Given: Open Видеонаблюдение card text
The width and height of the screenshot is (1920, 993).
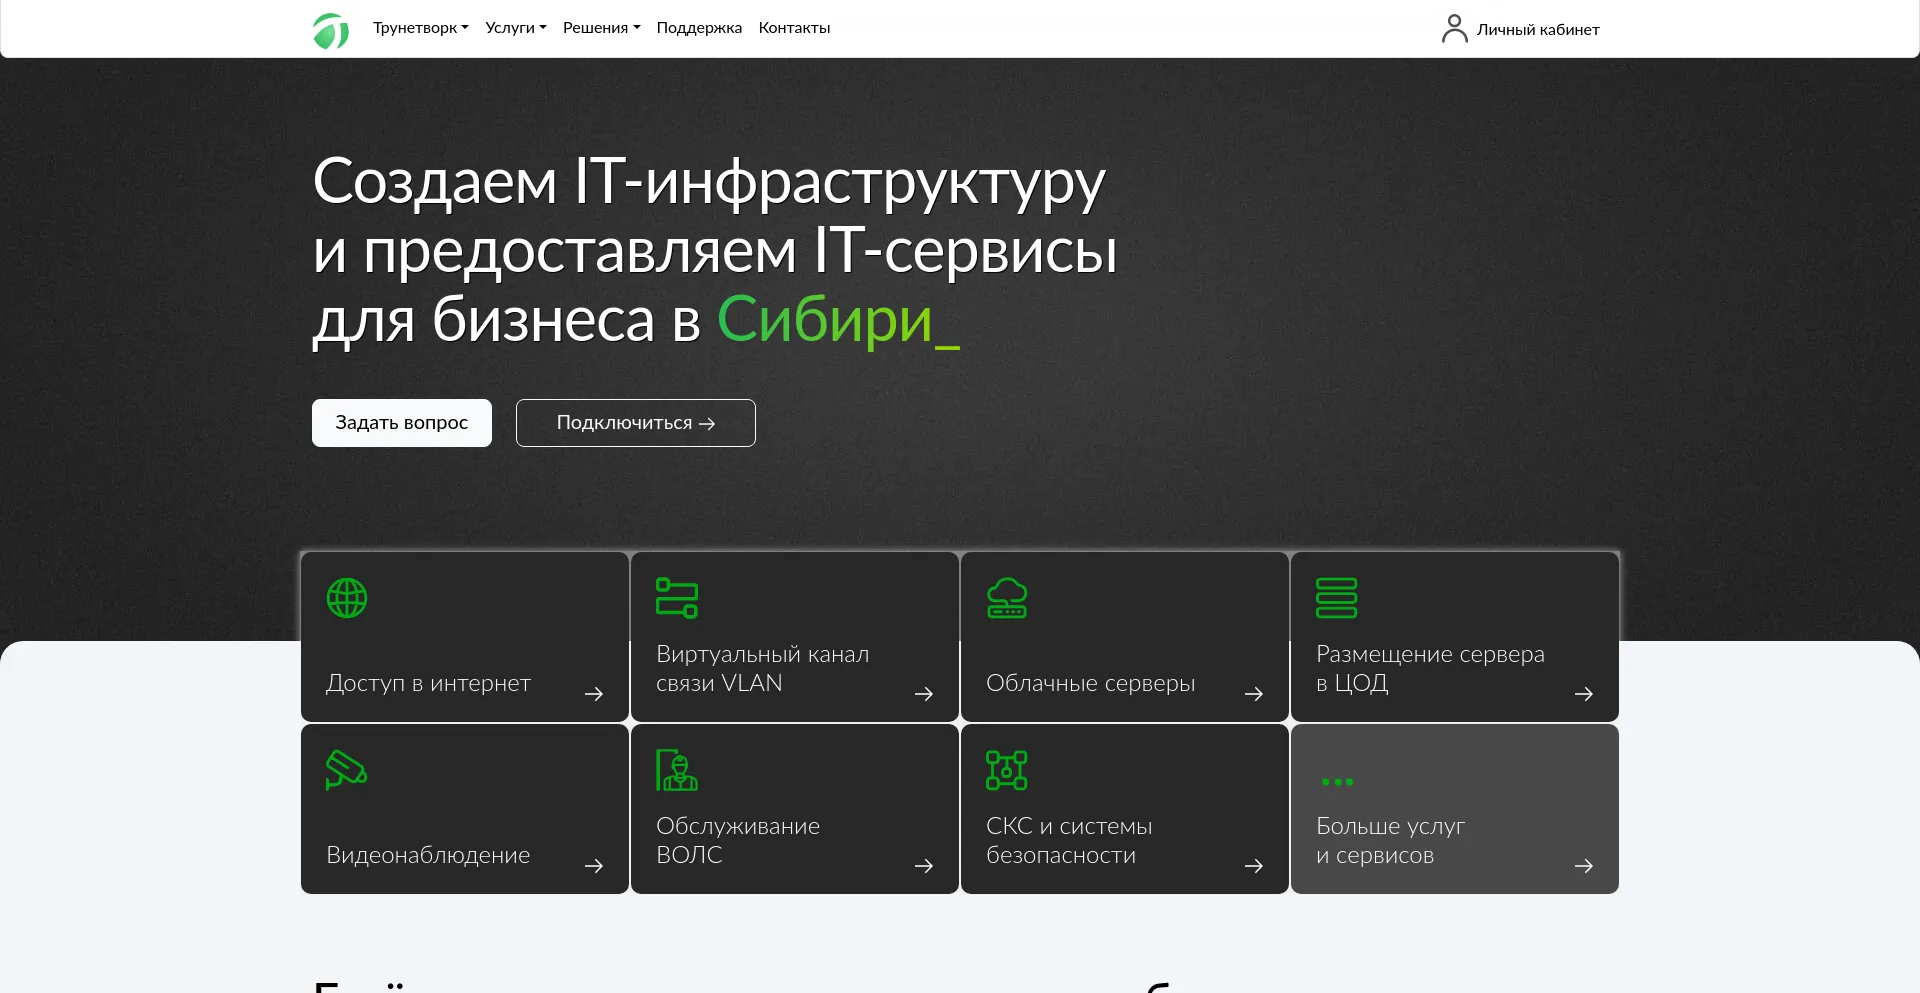Looking at the screenshot, I should pos(428,855).
